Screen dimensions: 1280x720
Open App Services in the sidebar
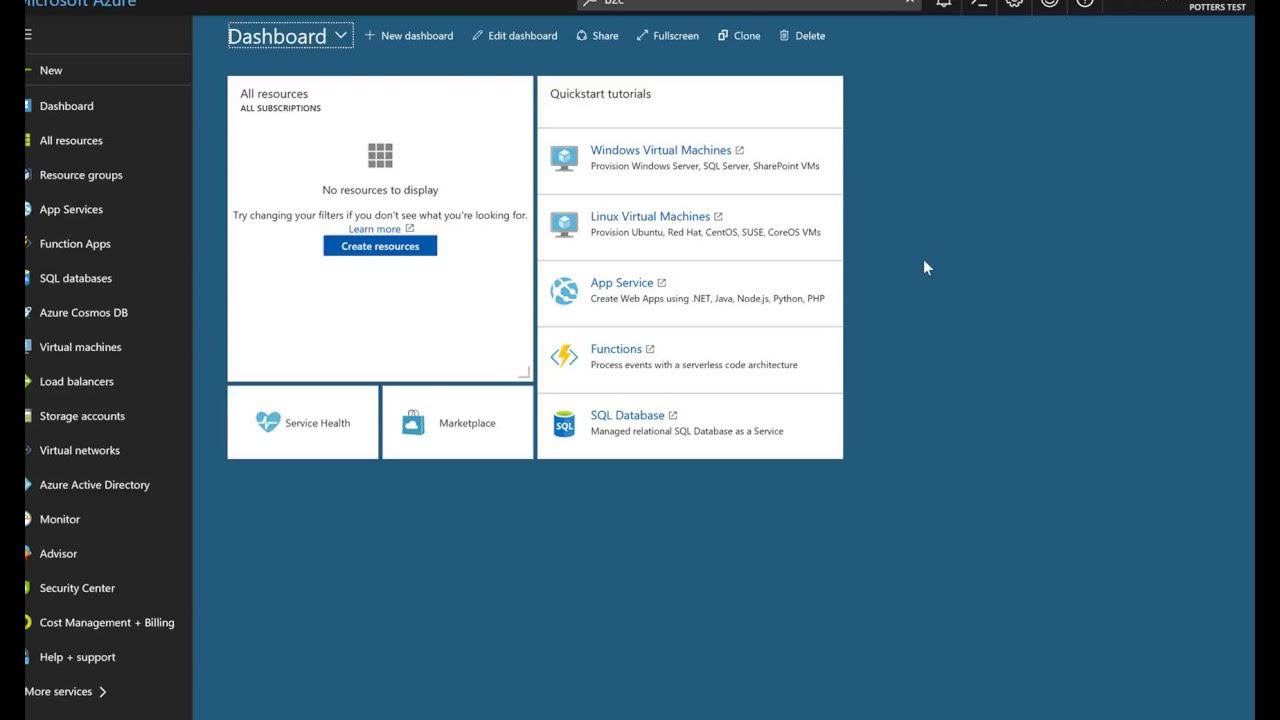tap(108, 210)
